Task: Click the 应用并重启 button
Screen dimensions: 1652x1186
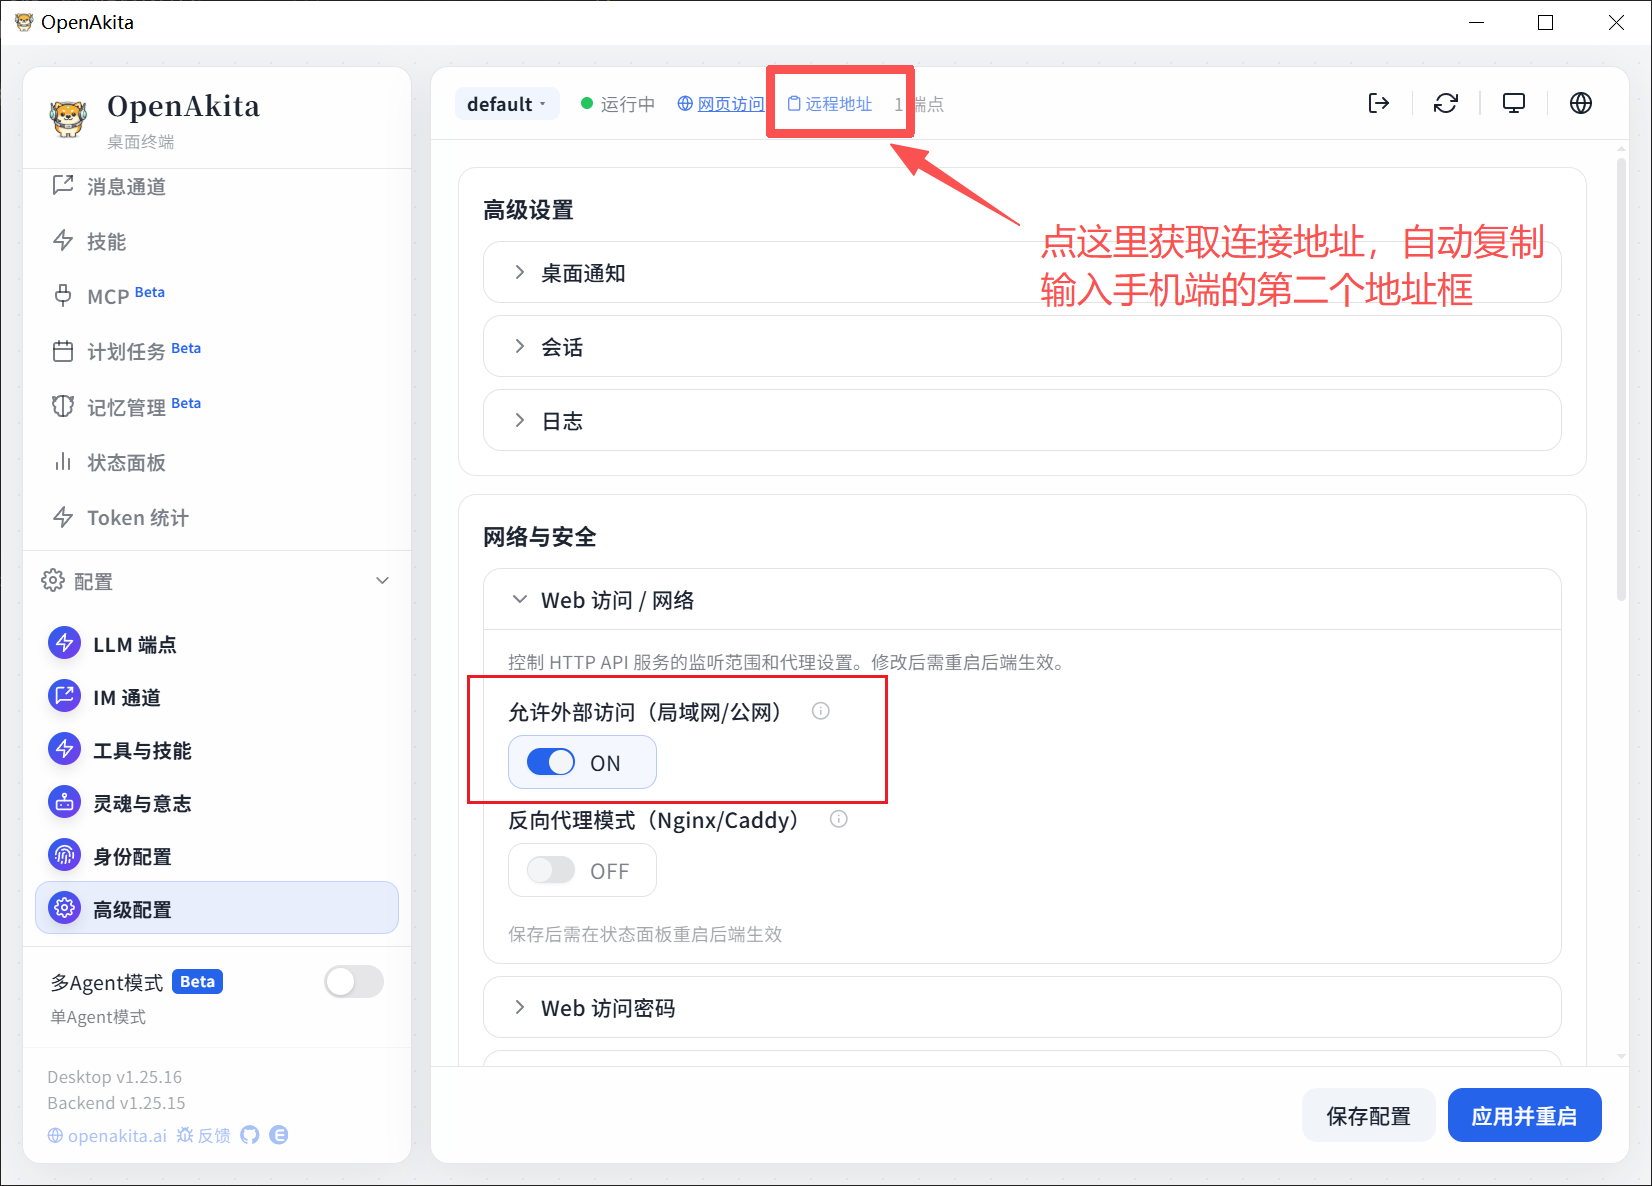Action: 1524,1115
